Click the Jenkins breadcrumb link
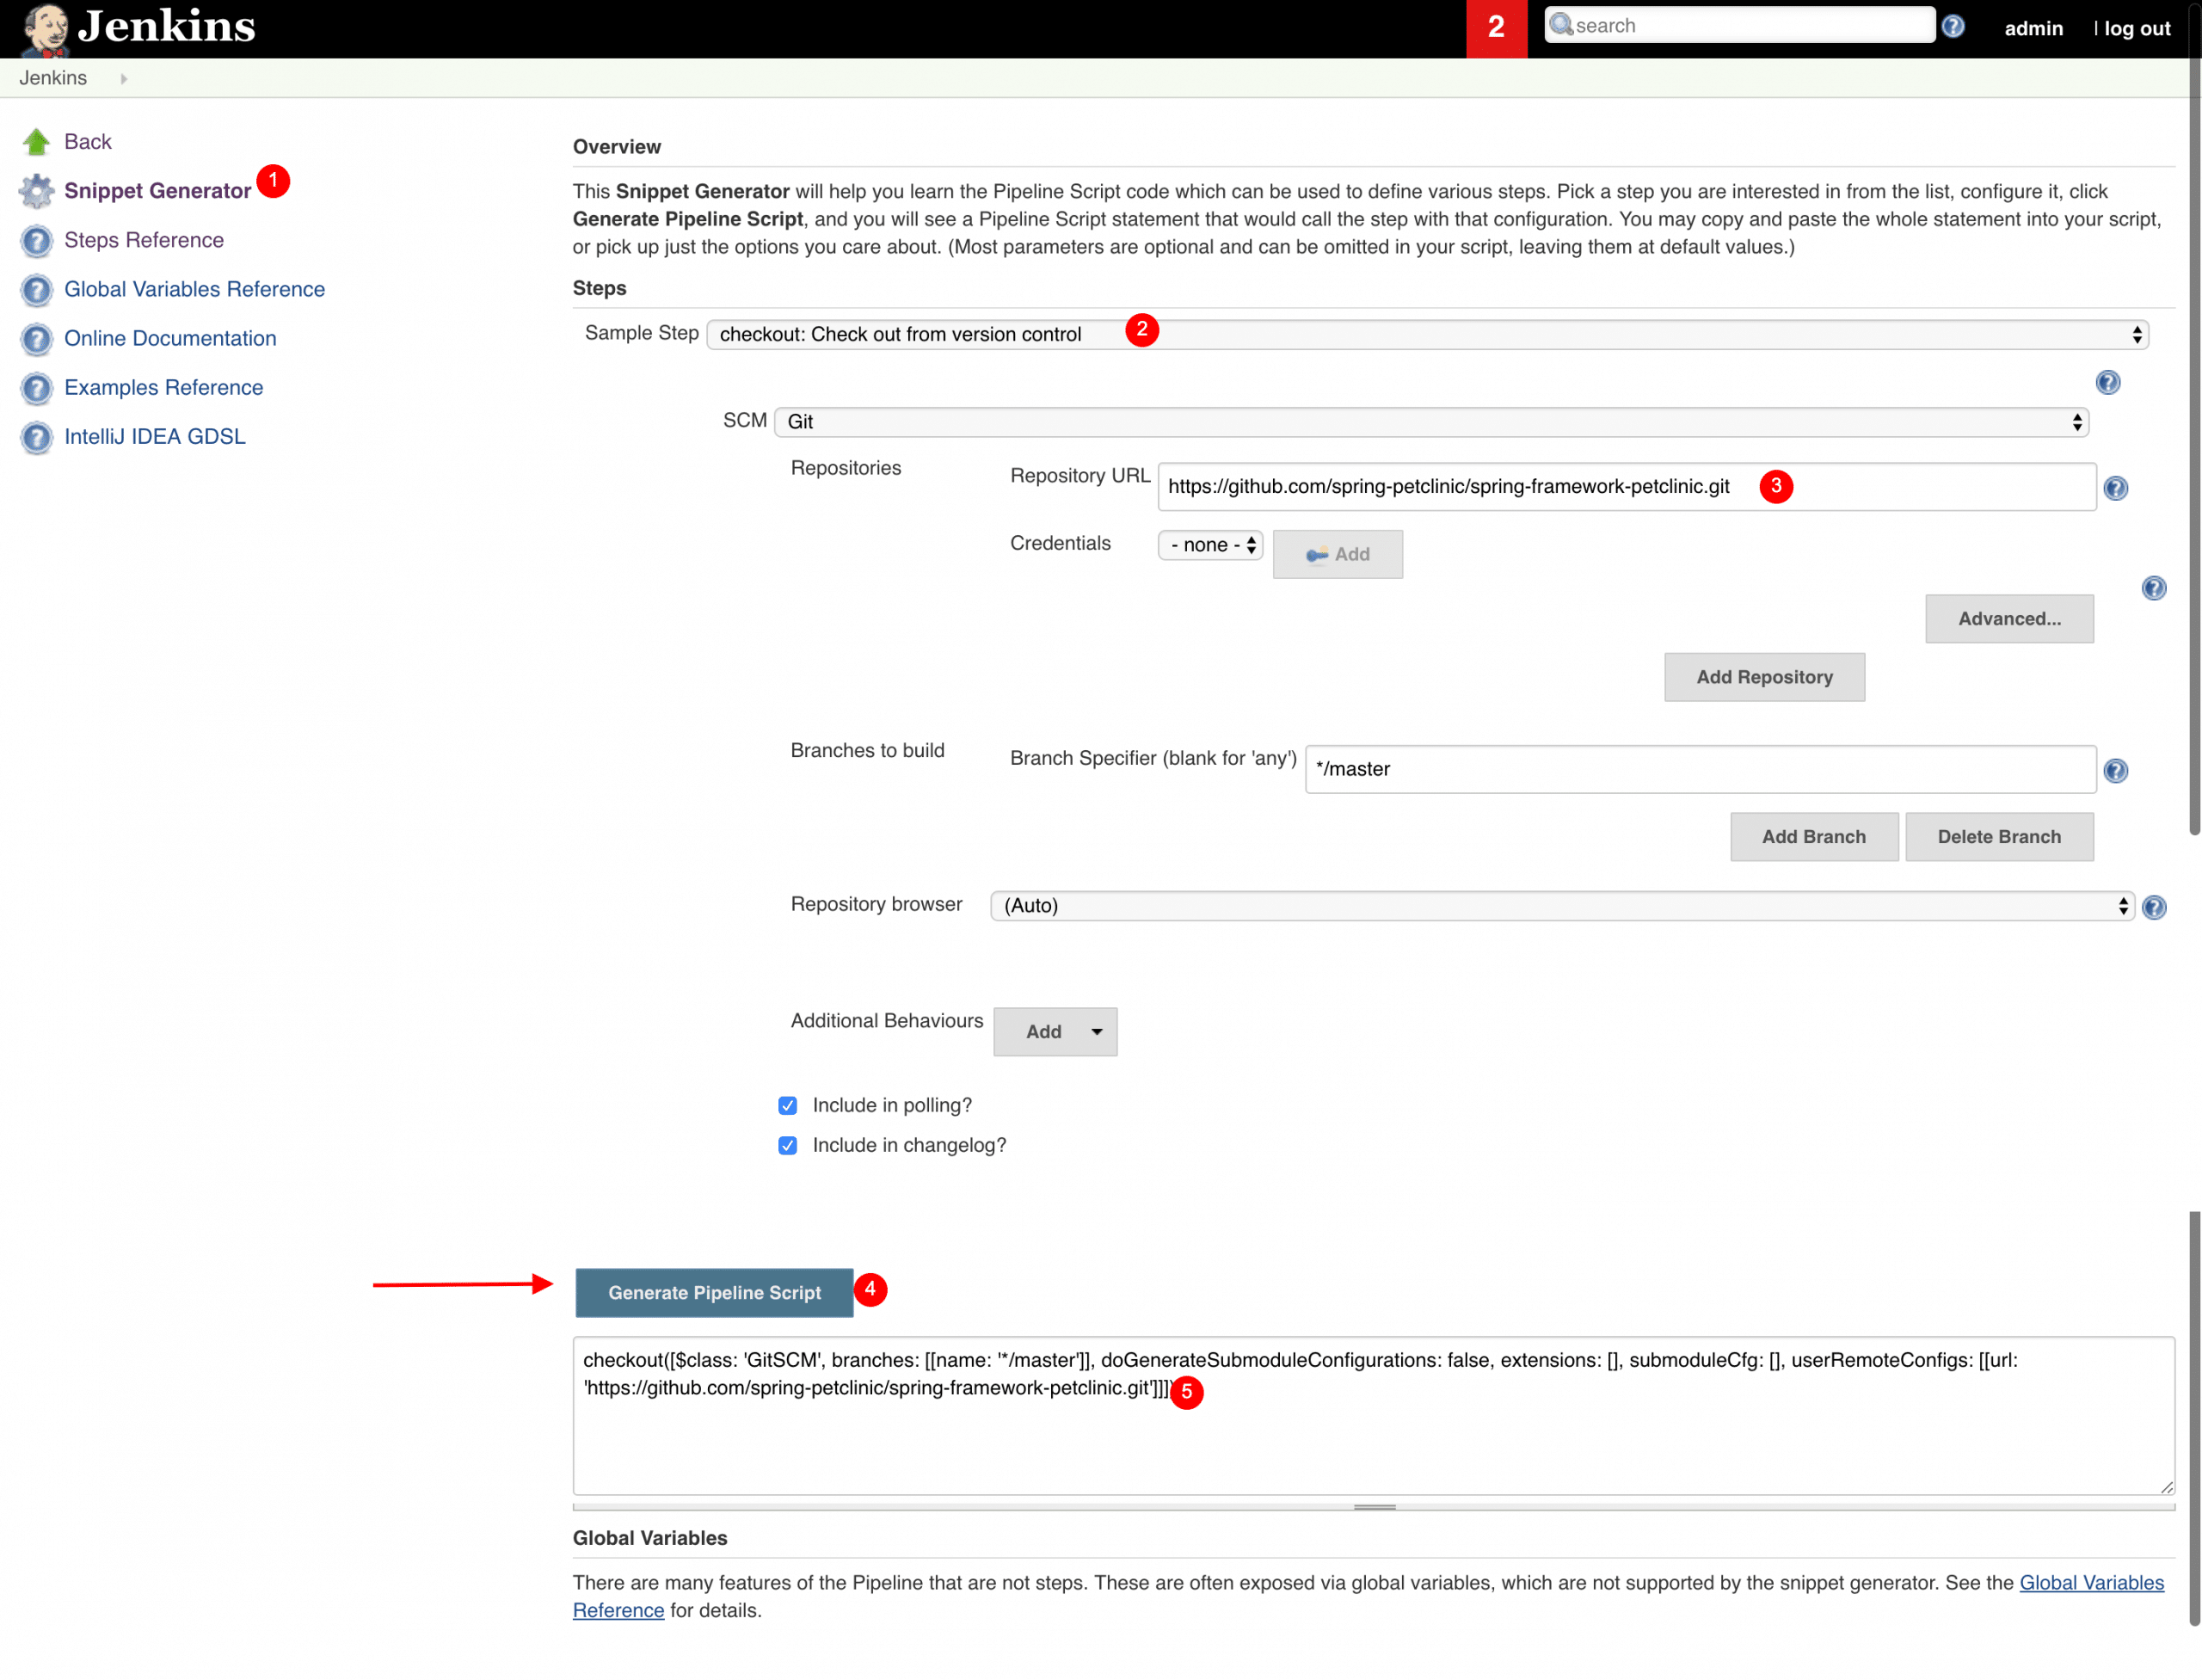 pyautogui.click(x=52, y=77)
